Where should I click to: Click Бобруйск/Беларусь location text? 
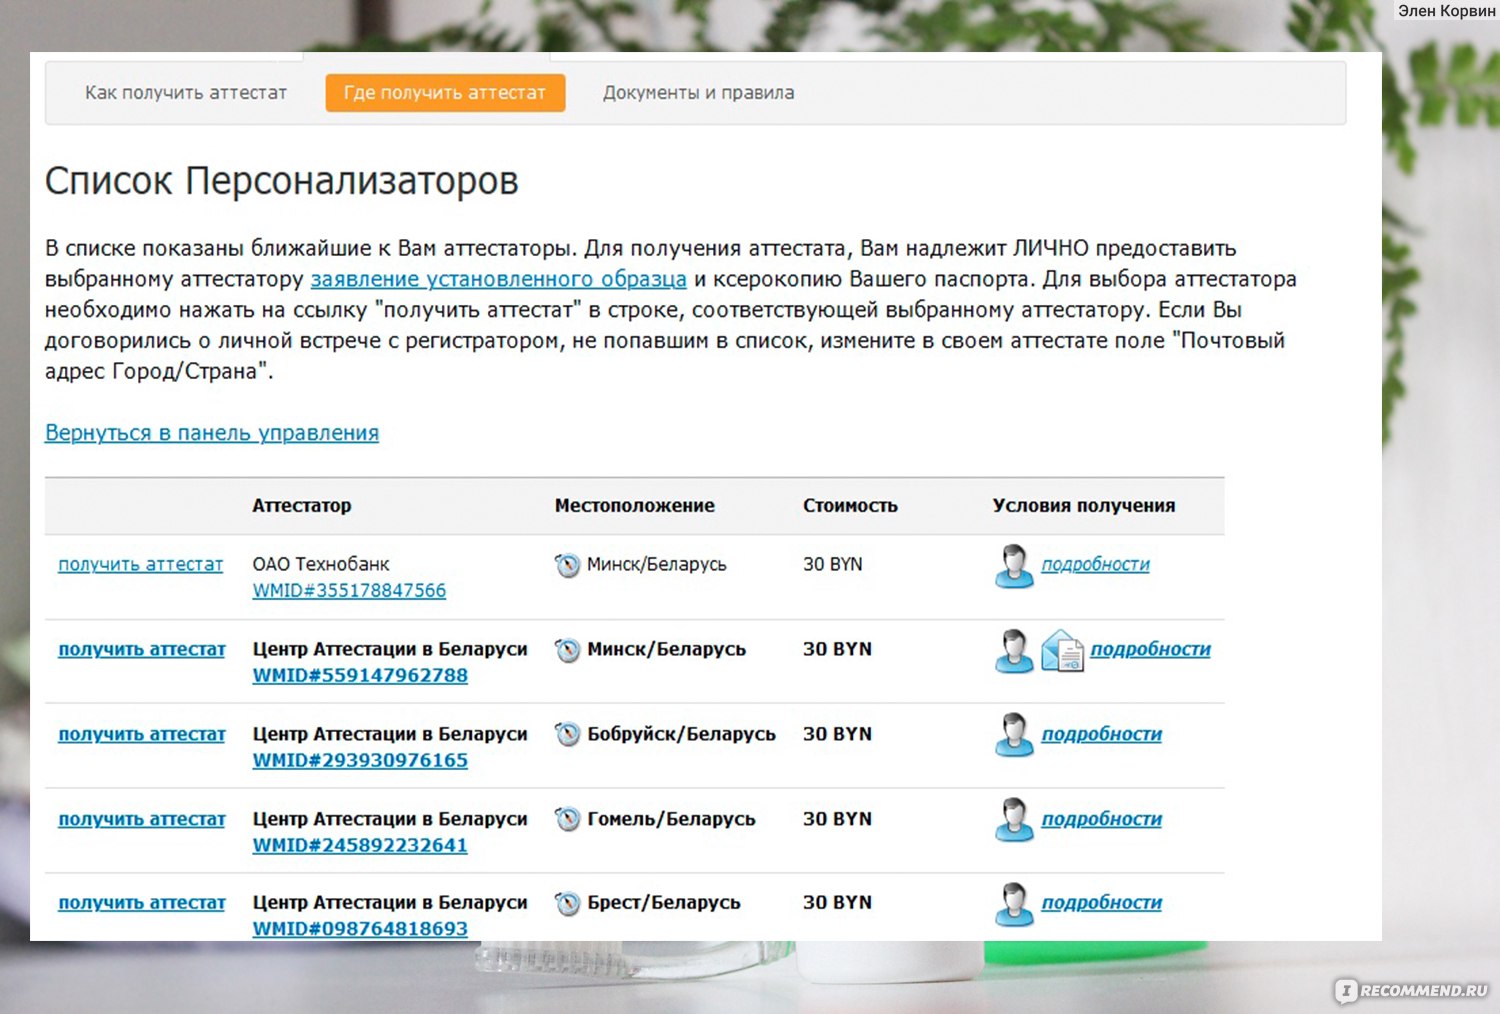coord(681,734)
